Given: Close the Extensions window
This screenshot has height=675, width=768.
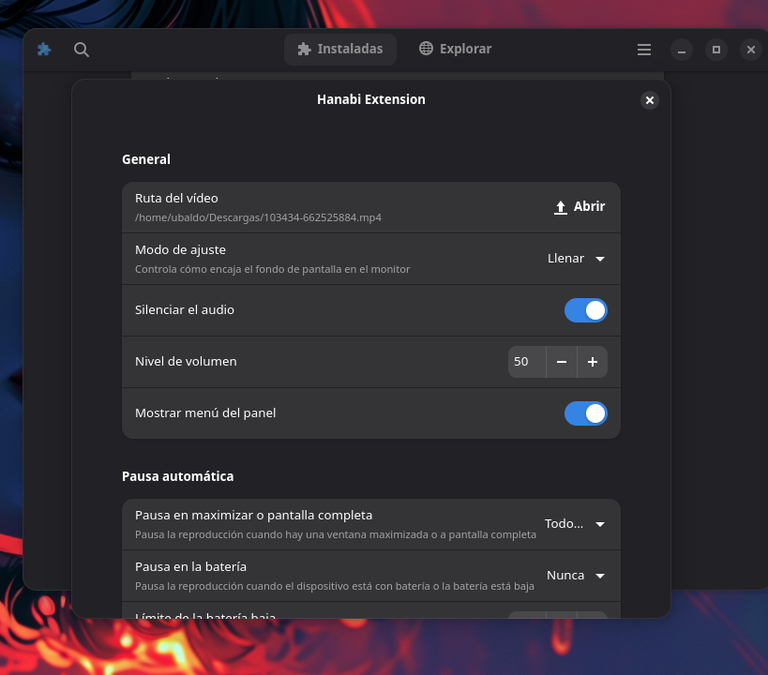Looking at the screenshot, I should (x=751, y=50).
